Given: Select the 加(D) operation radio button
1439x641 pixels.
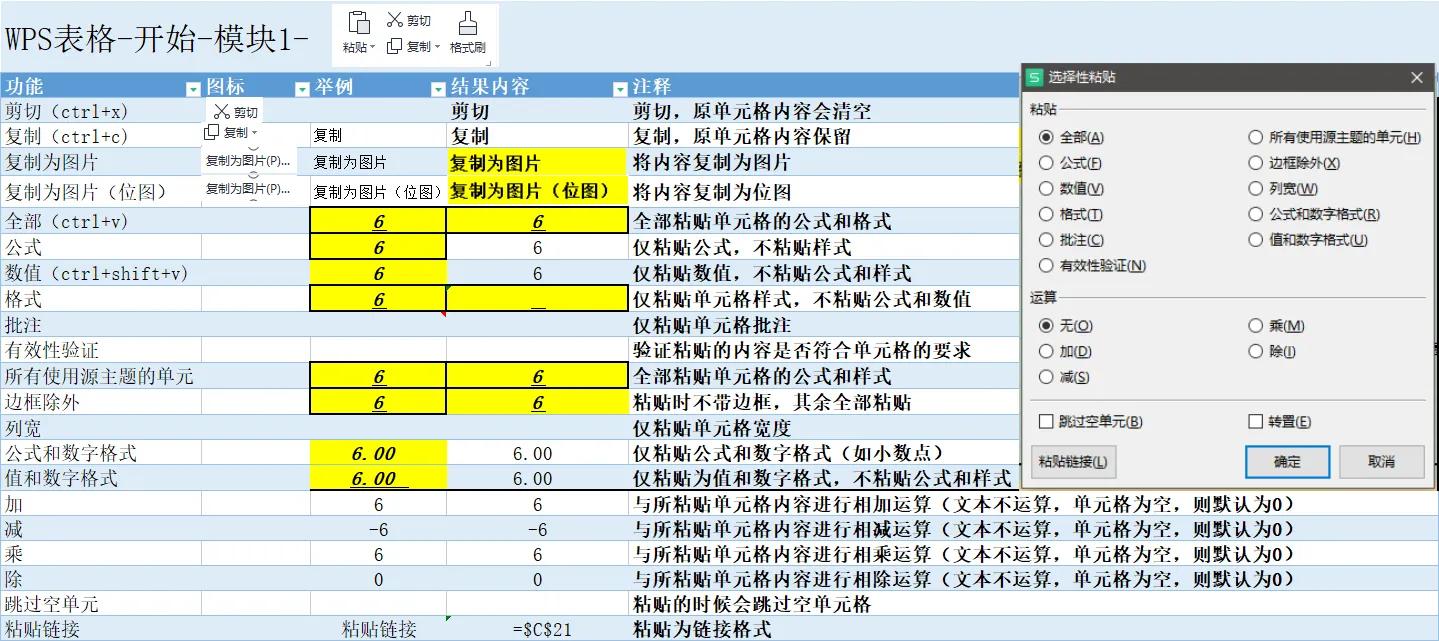Looking at the screenshot, I should [1046, 352].
